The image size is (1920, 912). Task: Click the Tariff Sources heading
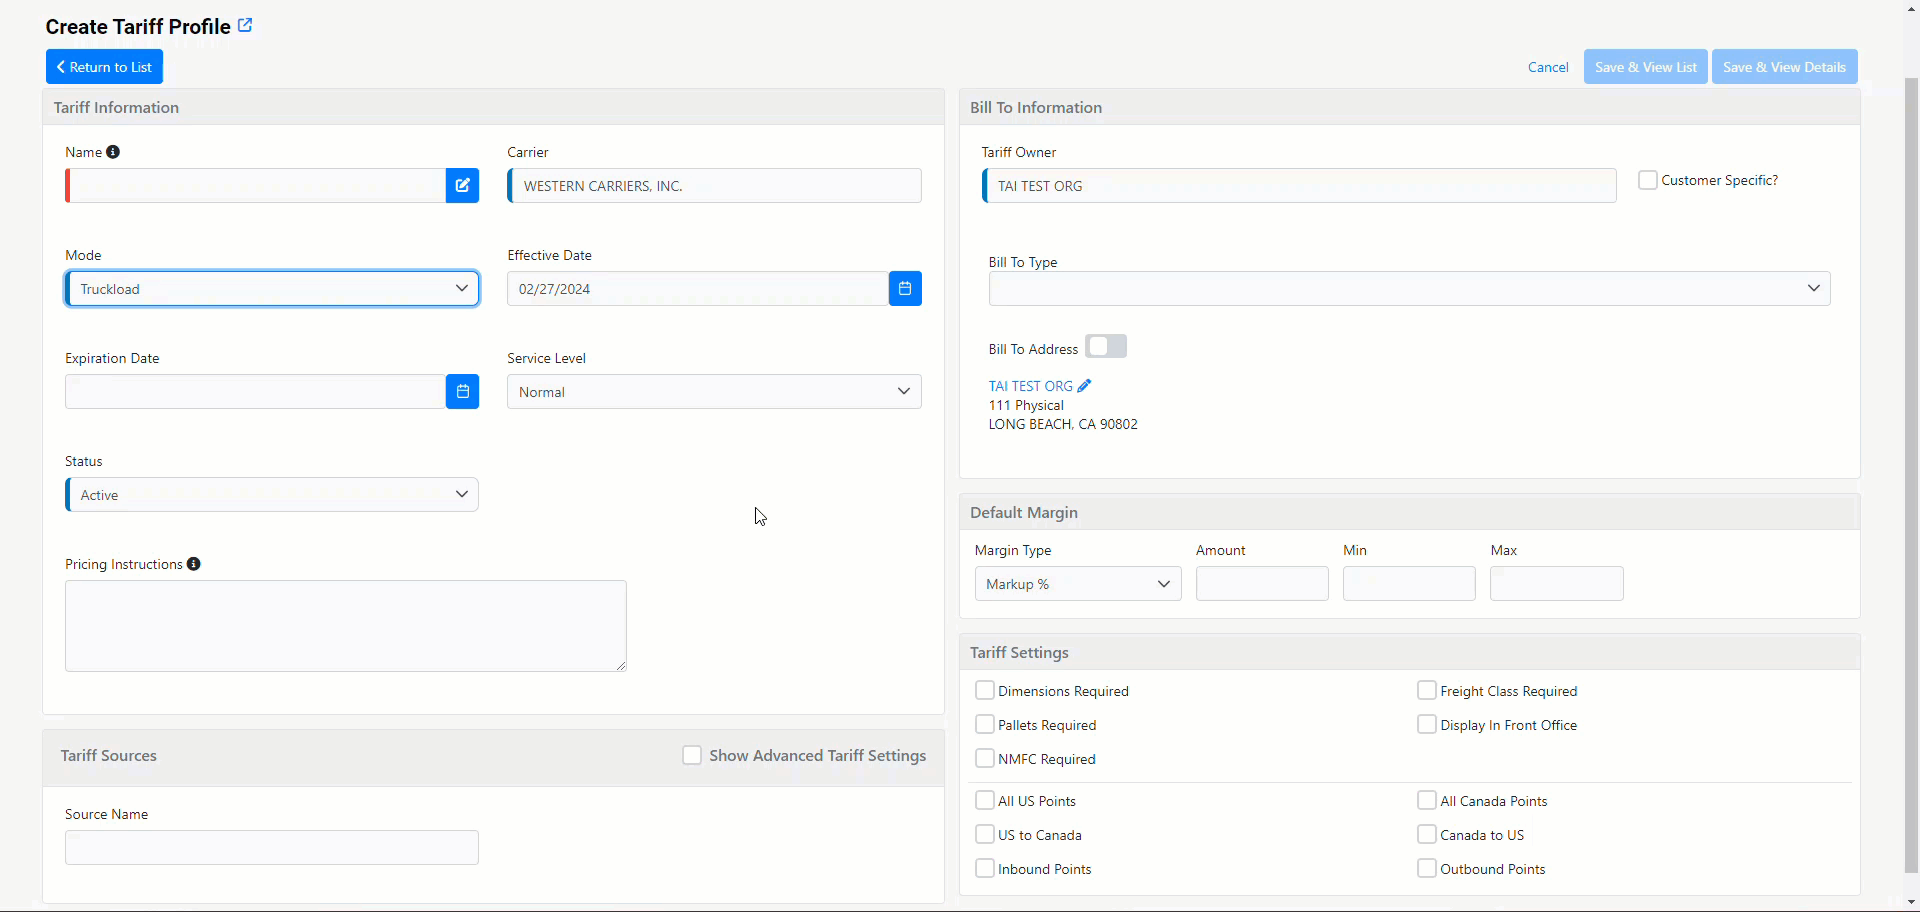pyautogui.click(x=109, y=756)
